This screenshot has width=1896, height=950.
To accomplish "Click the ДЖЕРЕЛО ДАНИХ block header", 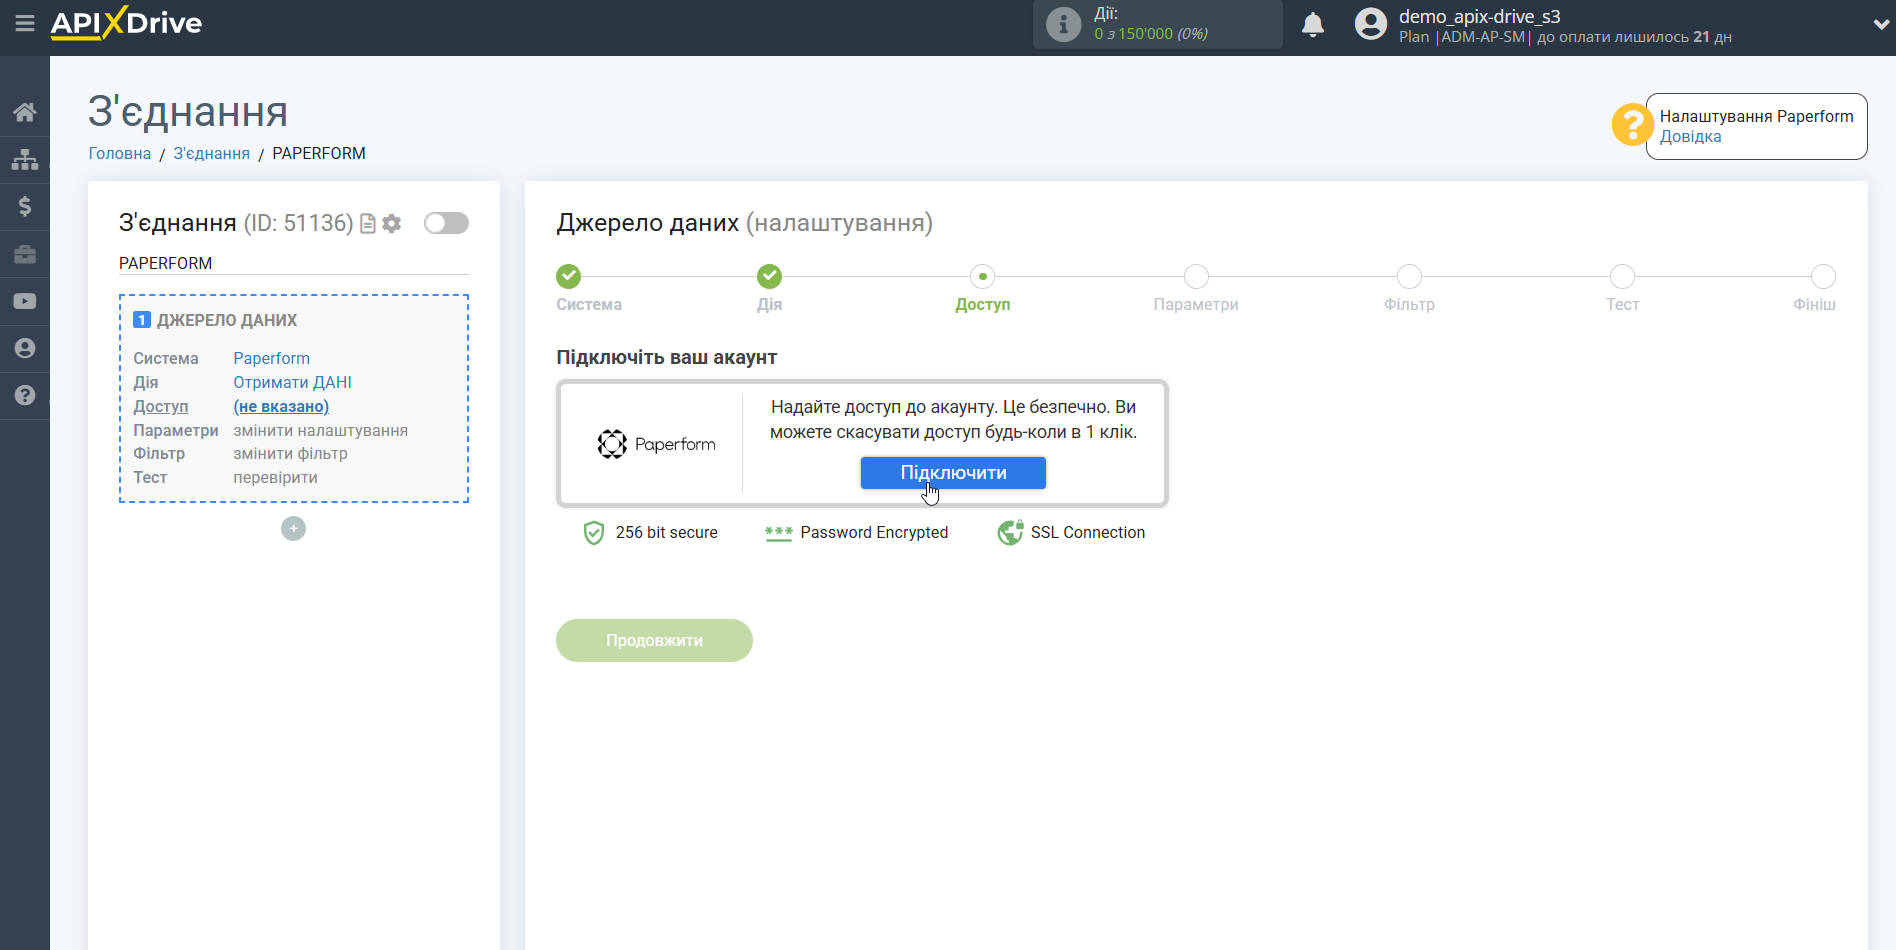I will [227, 320].
